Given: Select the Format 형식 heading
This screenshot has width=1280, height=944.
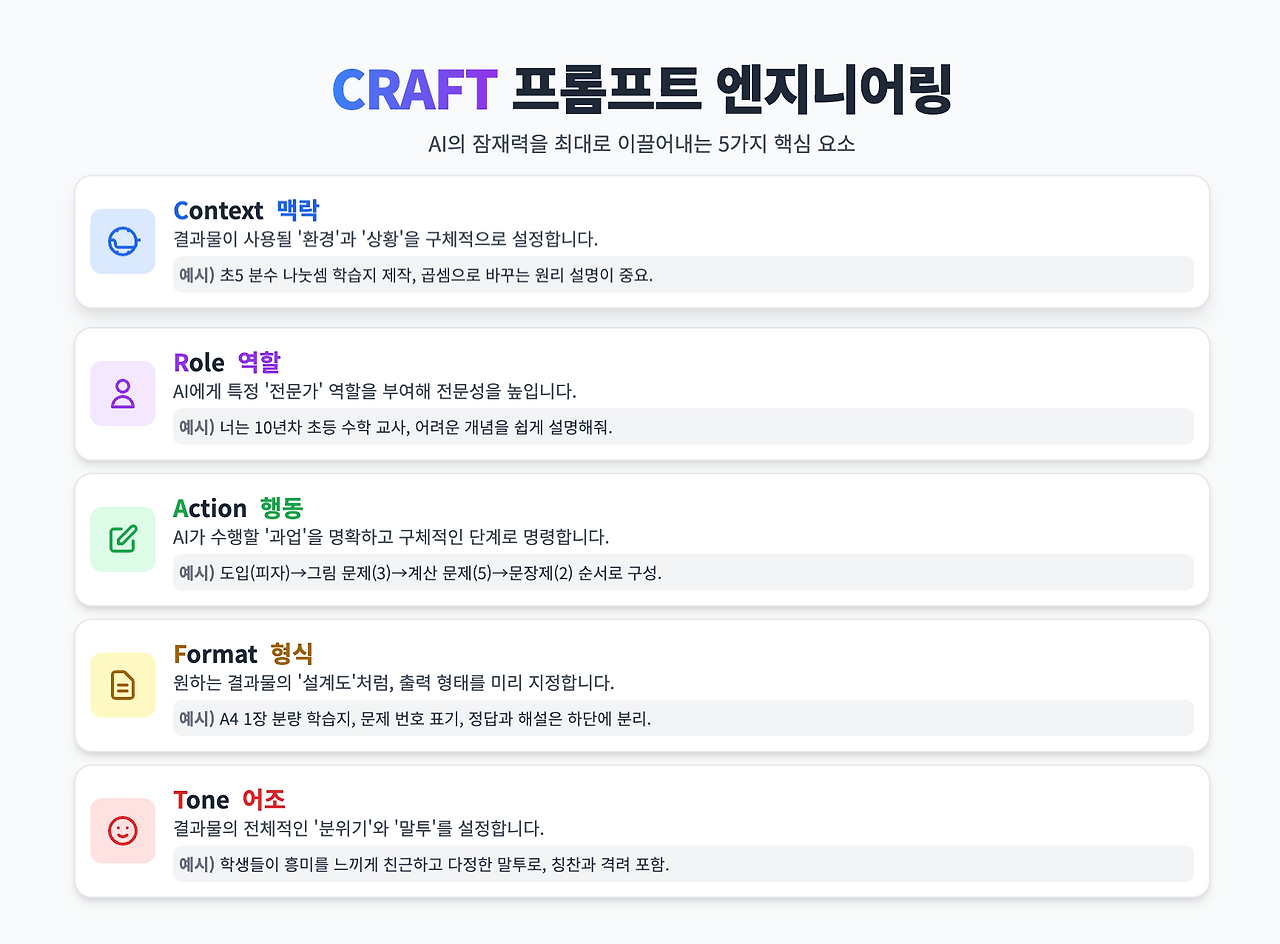Looking at the screenshot, I should coord(243,654).
